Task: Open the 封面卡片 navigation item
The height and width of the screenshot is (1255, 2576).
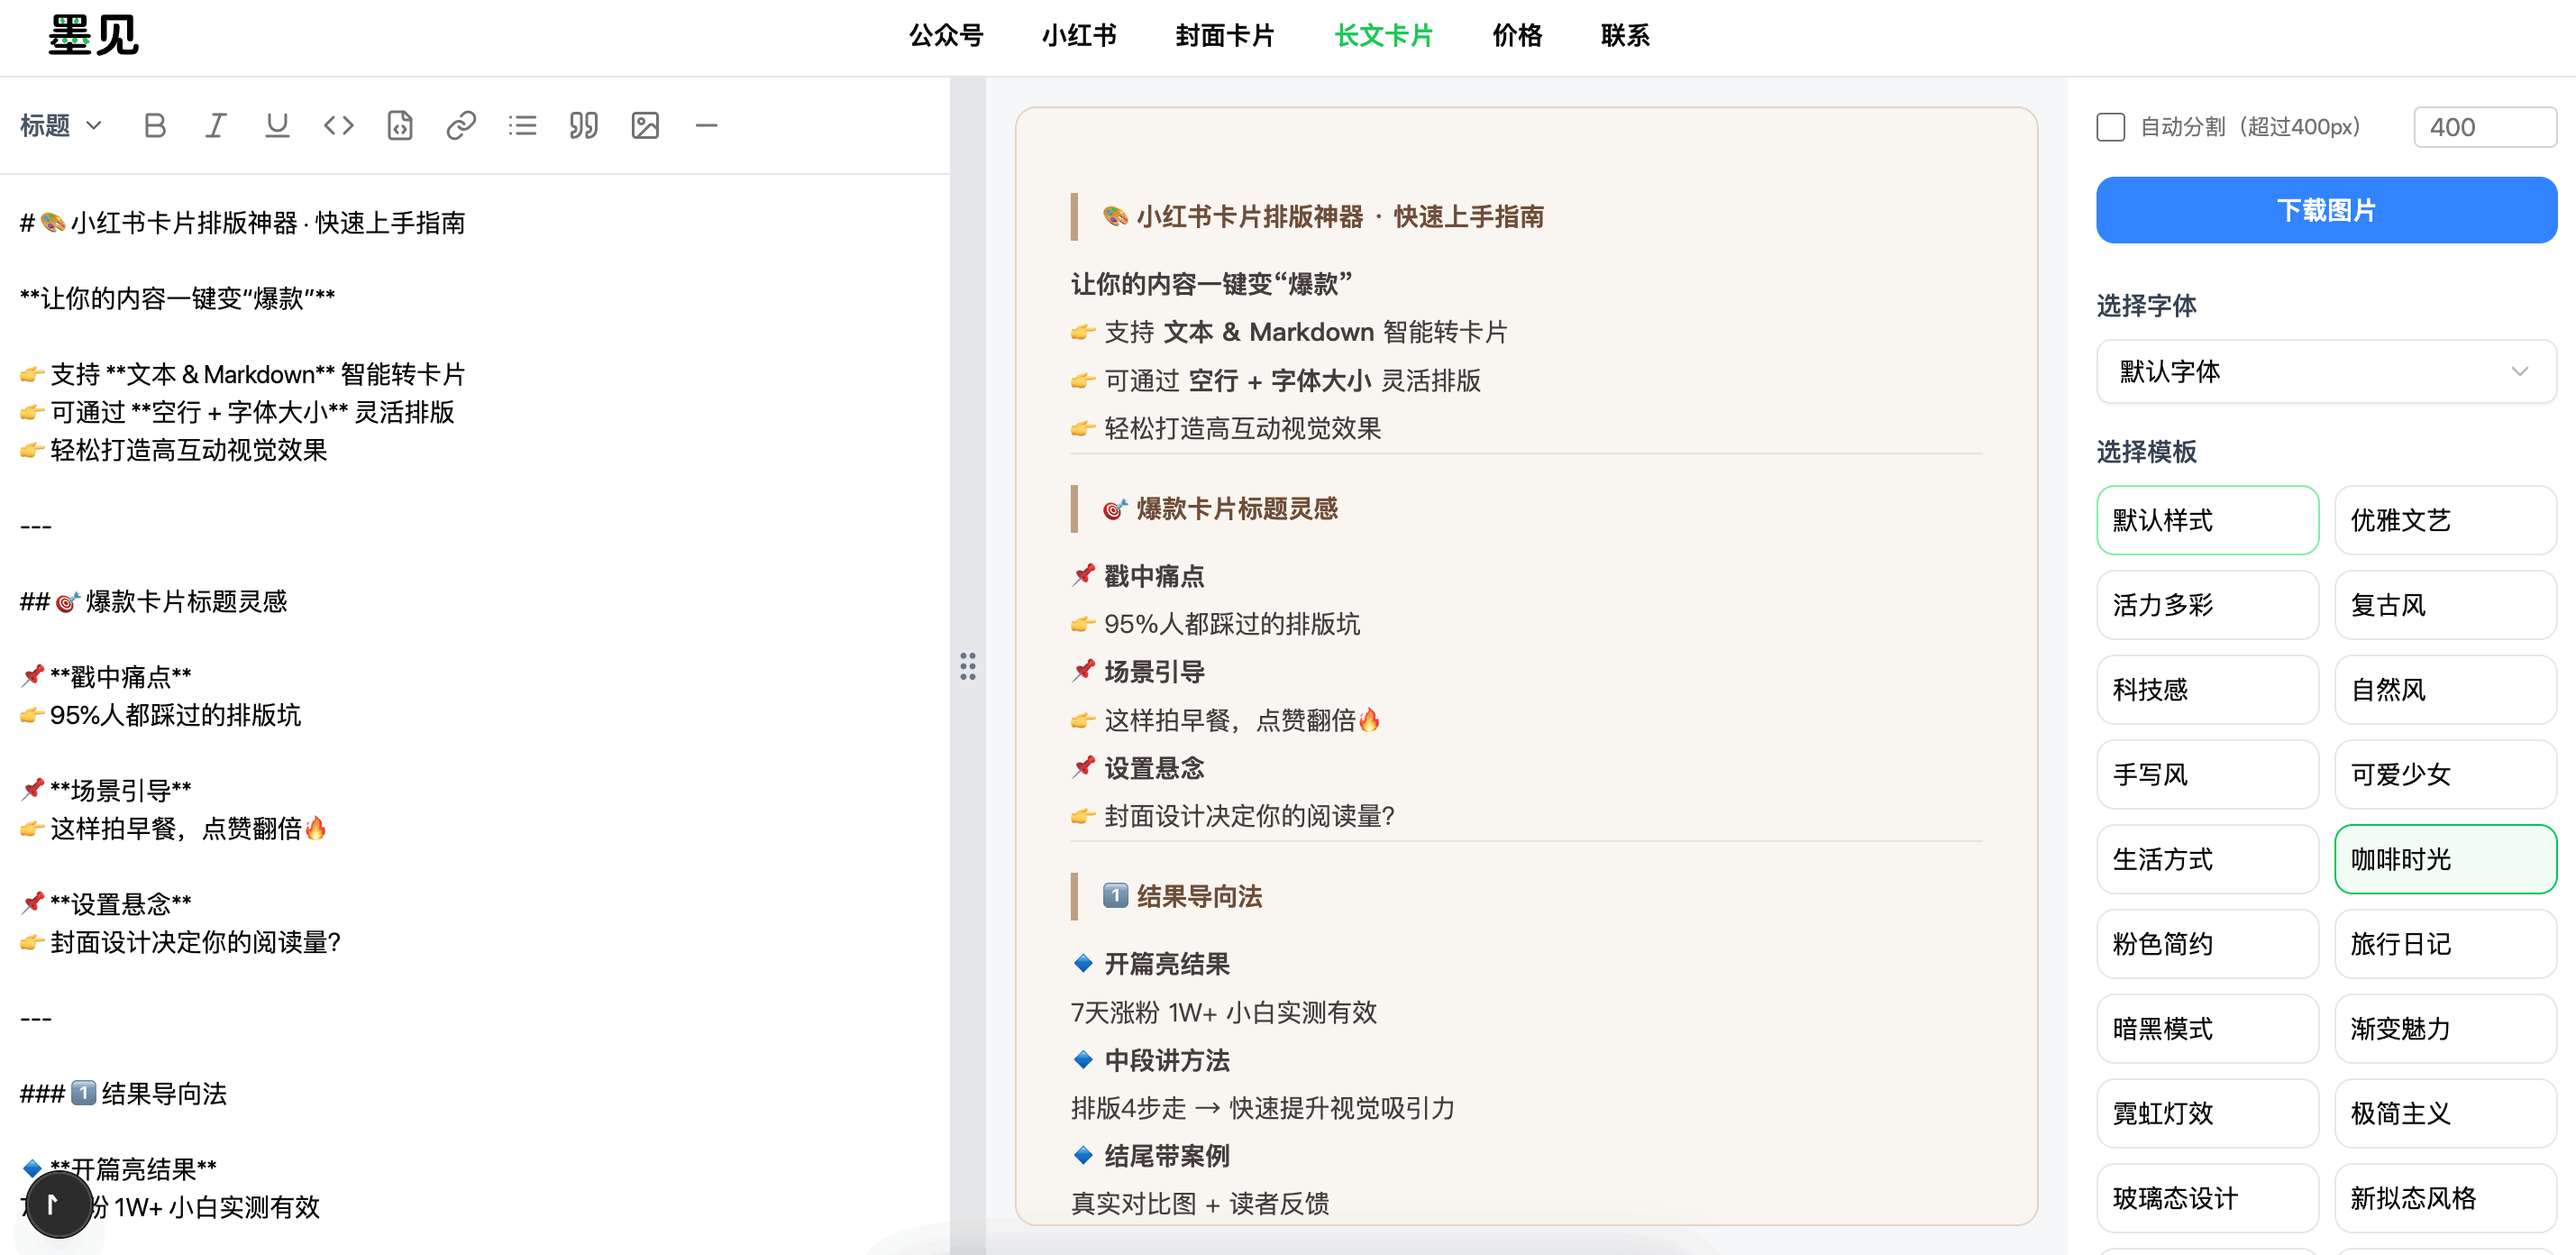Action: [1224, 36]
